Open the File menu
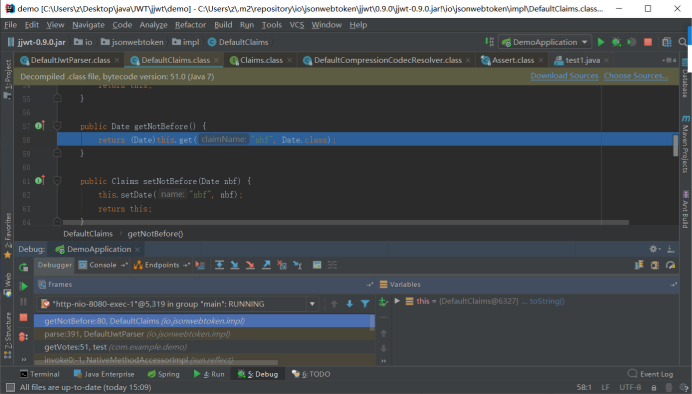This screenshot has height=394, width=692. tap(10, 25)
